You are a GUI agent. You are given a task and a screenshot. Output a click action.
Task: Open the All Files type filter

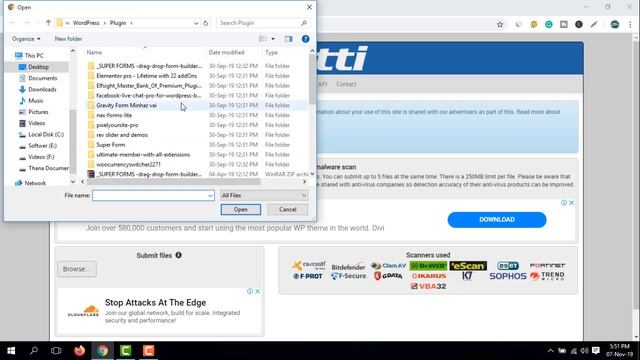click(264, 196)
